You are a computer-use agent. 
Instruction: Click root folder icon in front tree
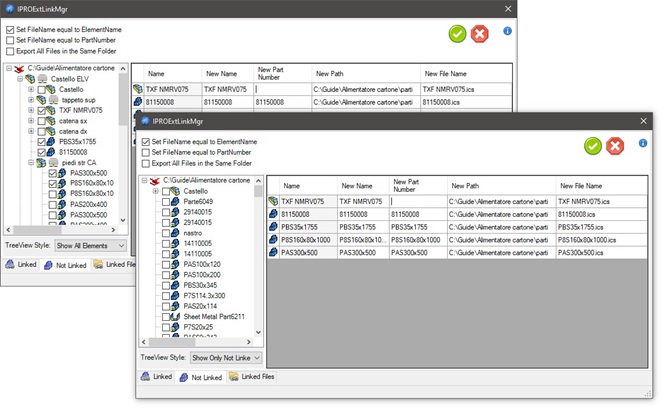155,181
